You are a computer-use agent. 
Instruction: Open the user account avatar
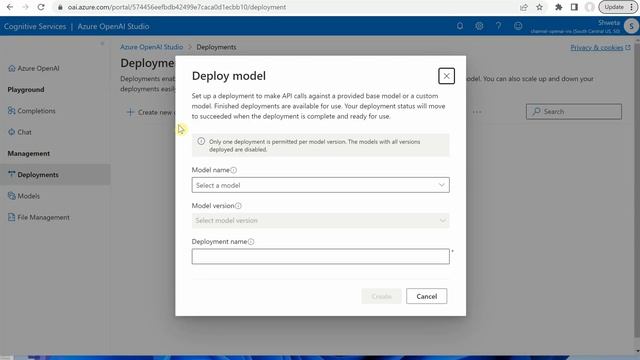pos(631,26)
